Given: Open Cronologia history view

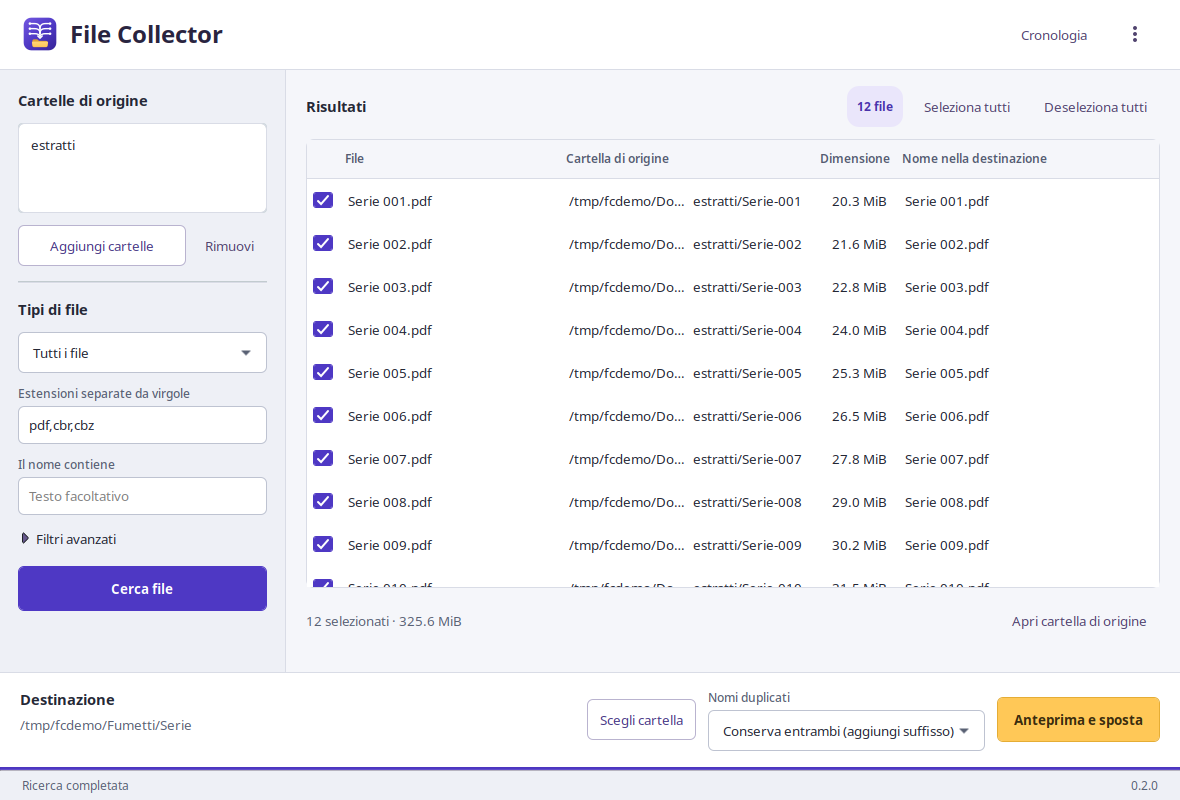Looking at the screenshot, I should (1054, 35).
